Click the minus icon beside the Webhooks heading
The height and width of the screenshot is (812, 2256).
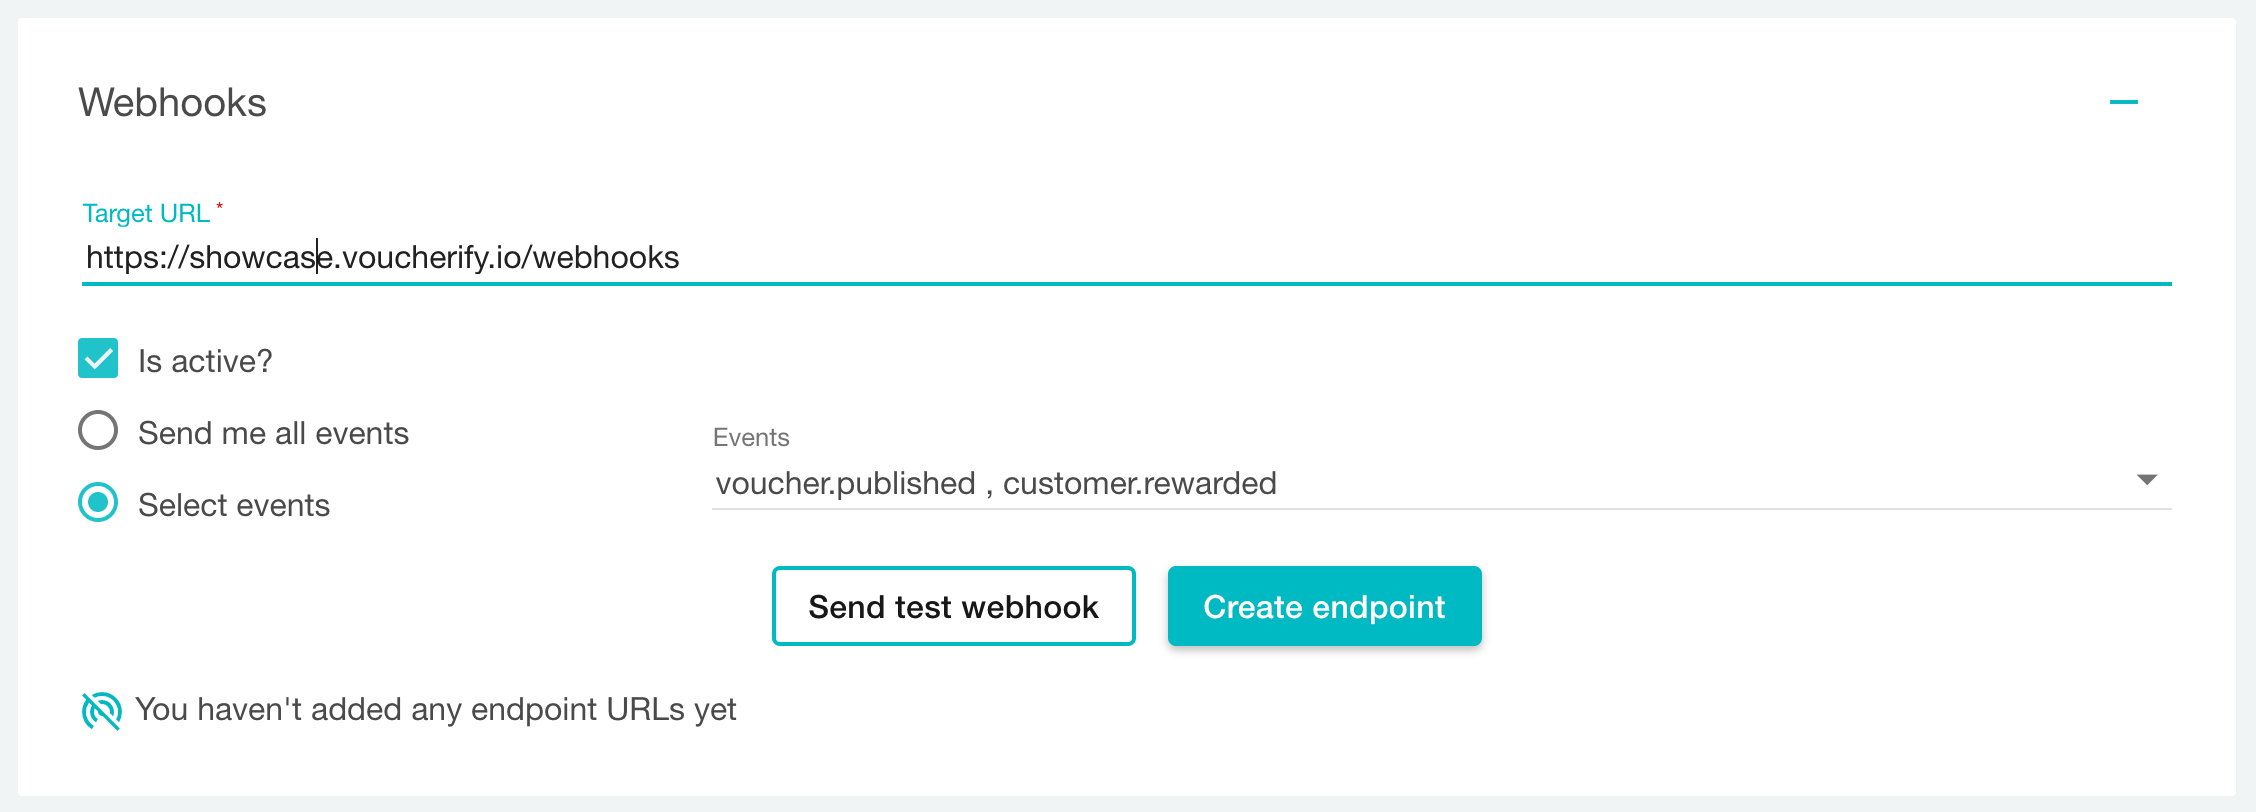2124,100
